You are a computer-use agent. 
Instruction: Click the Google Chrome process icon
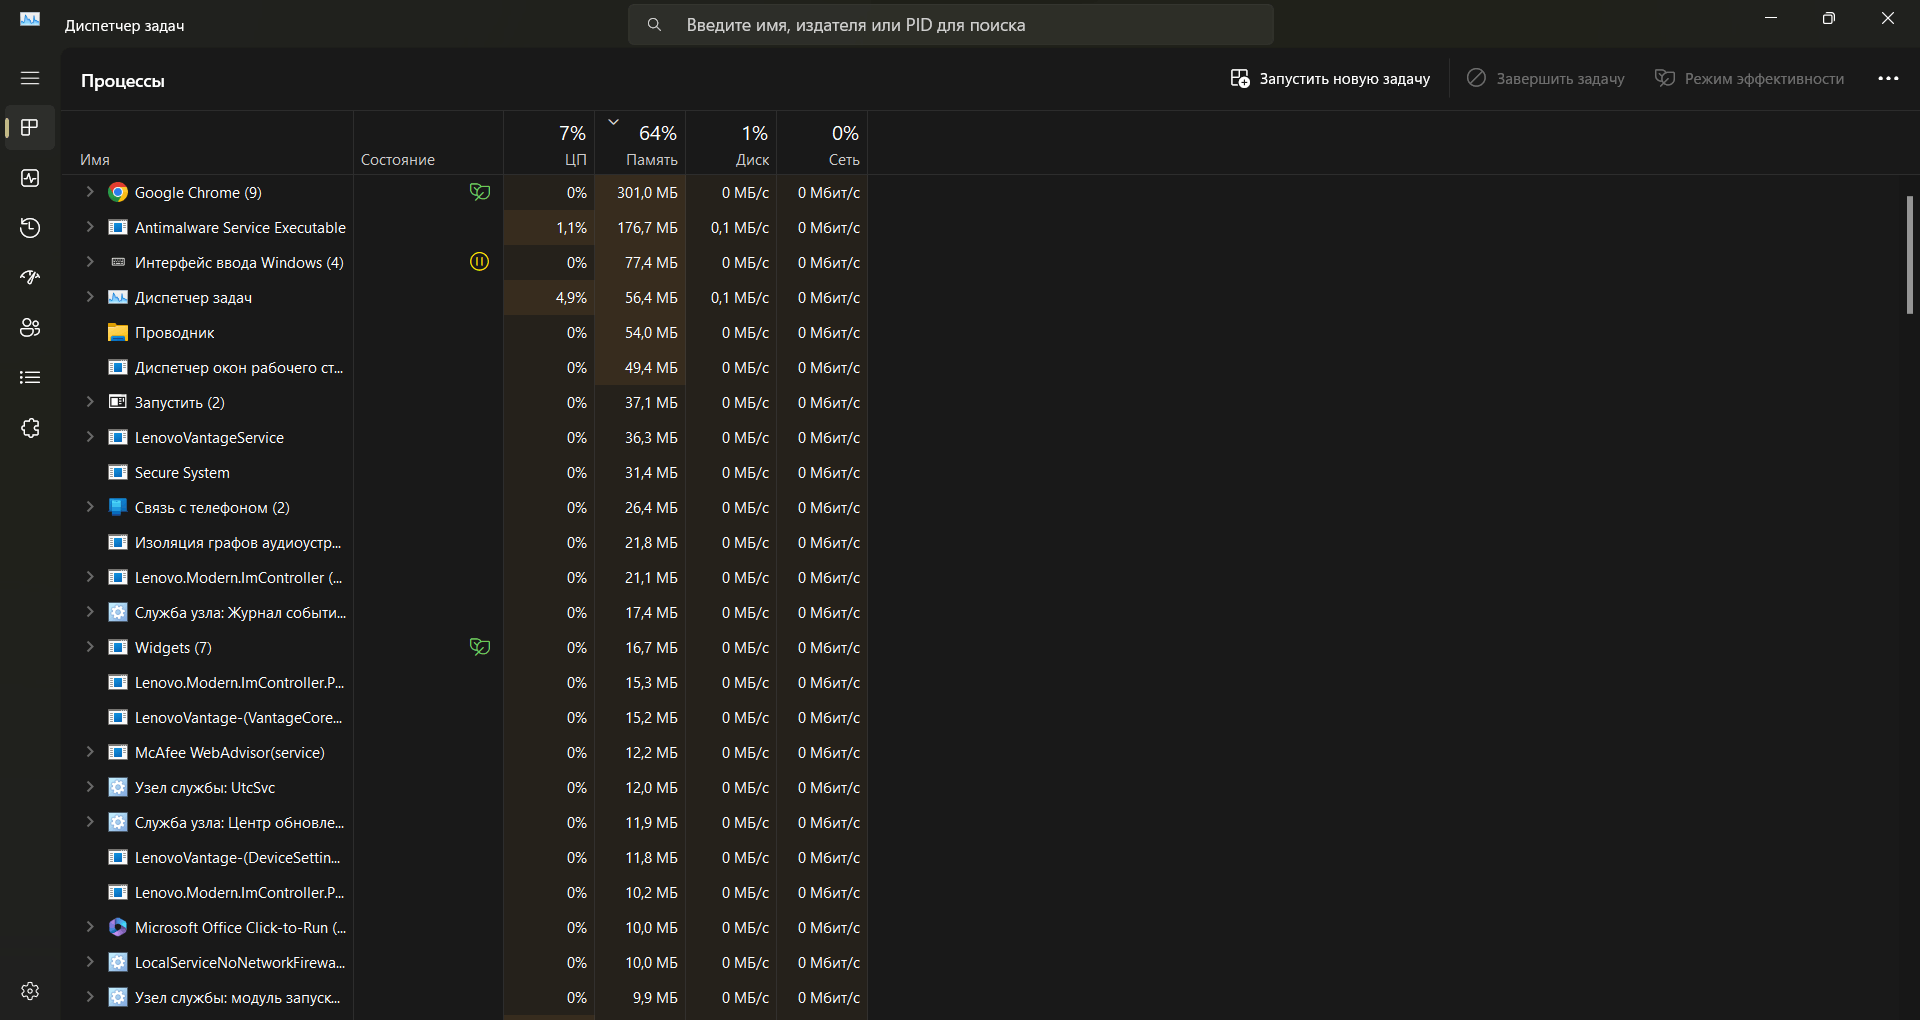pos(118,192)
